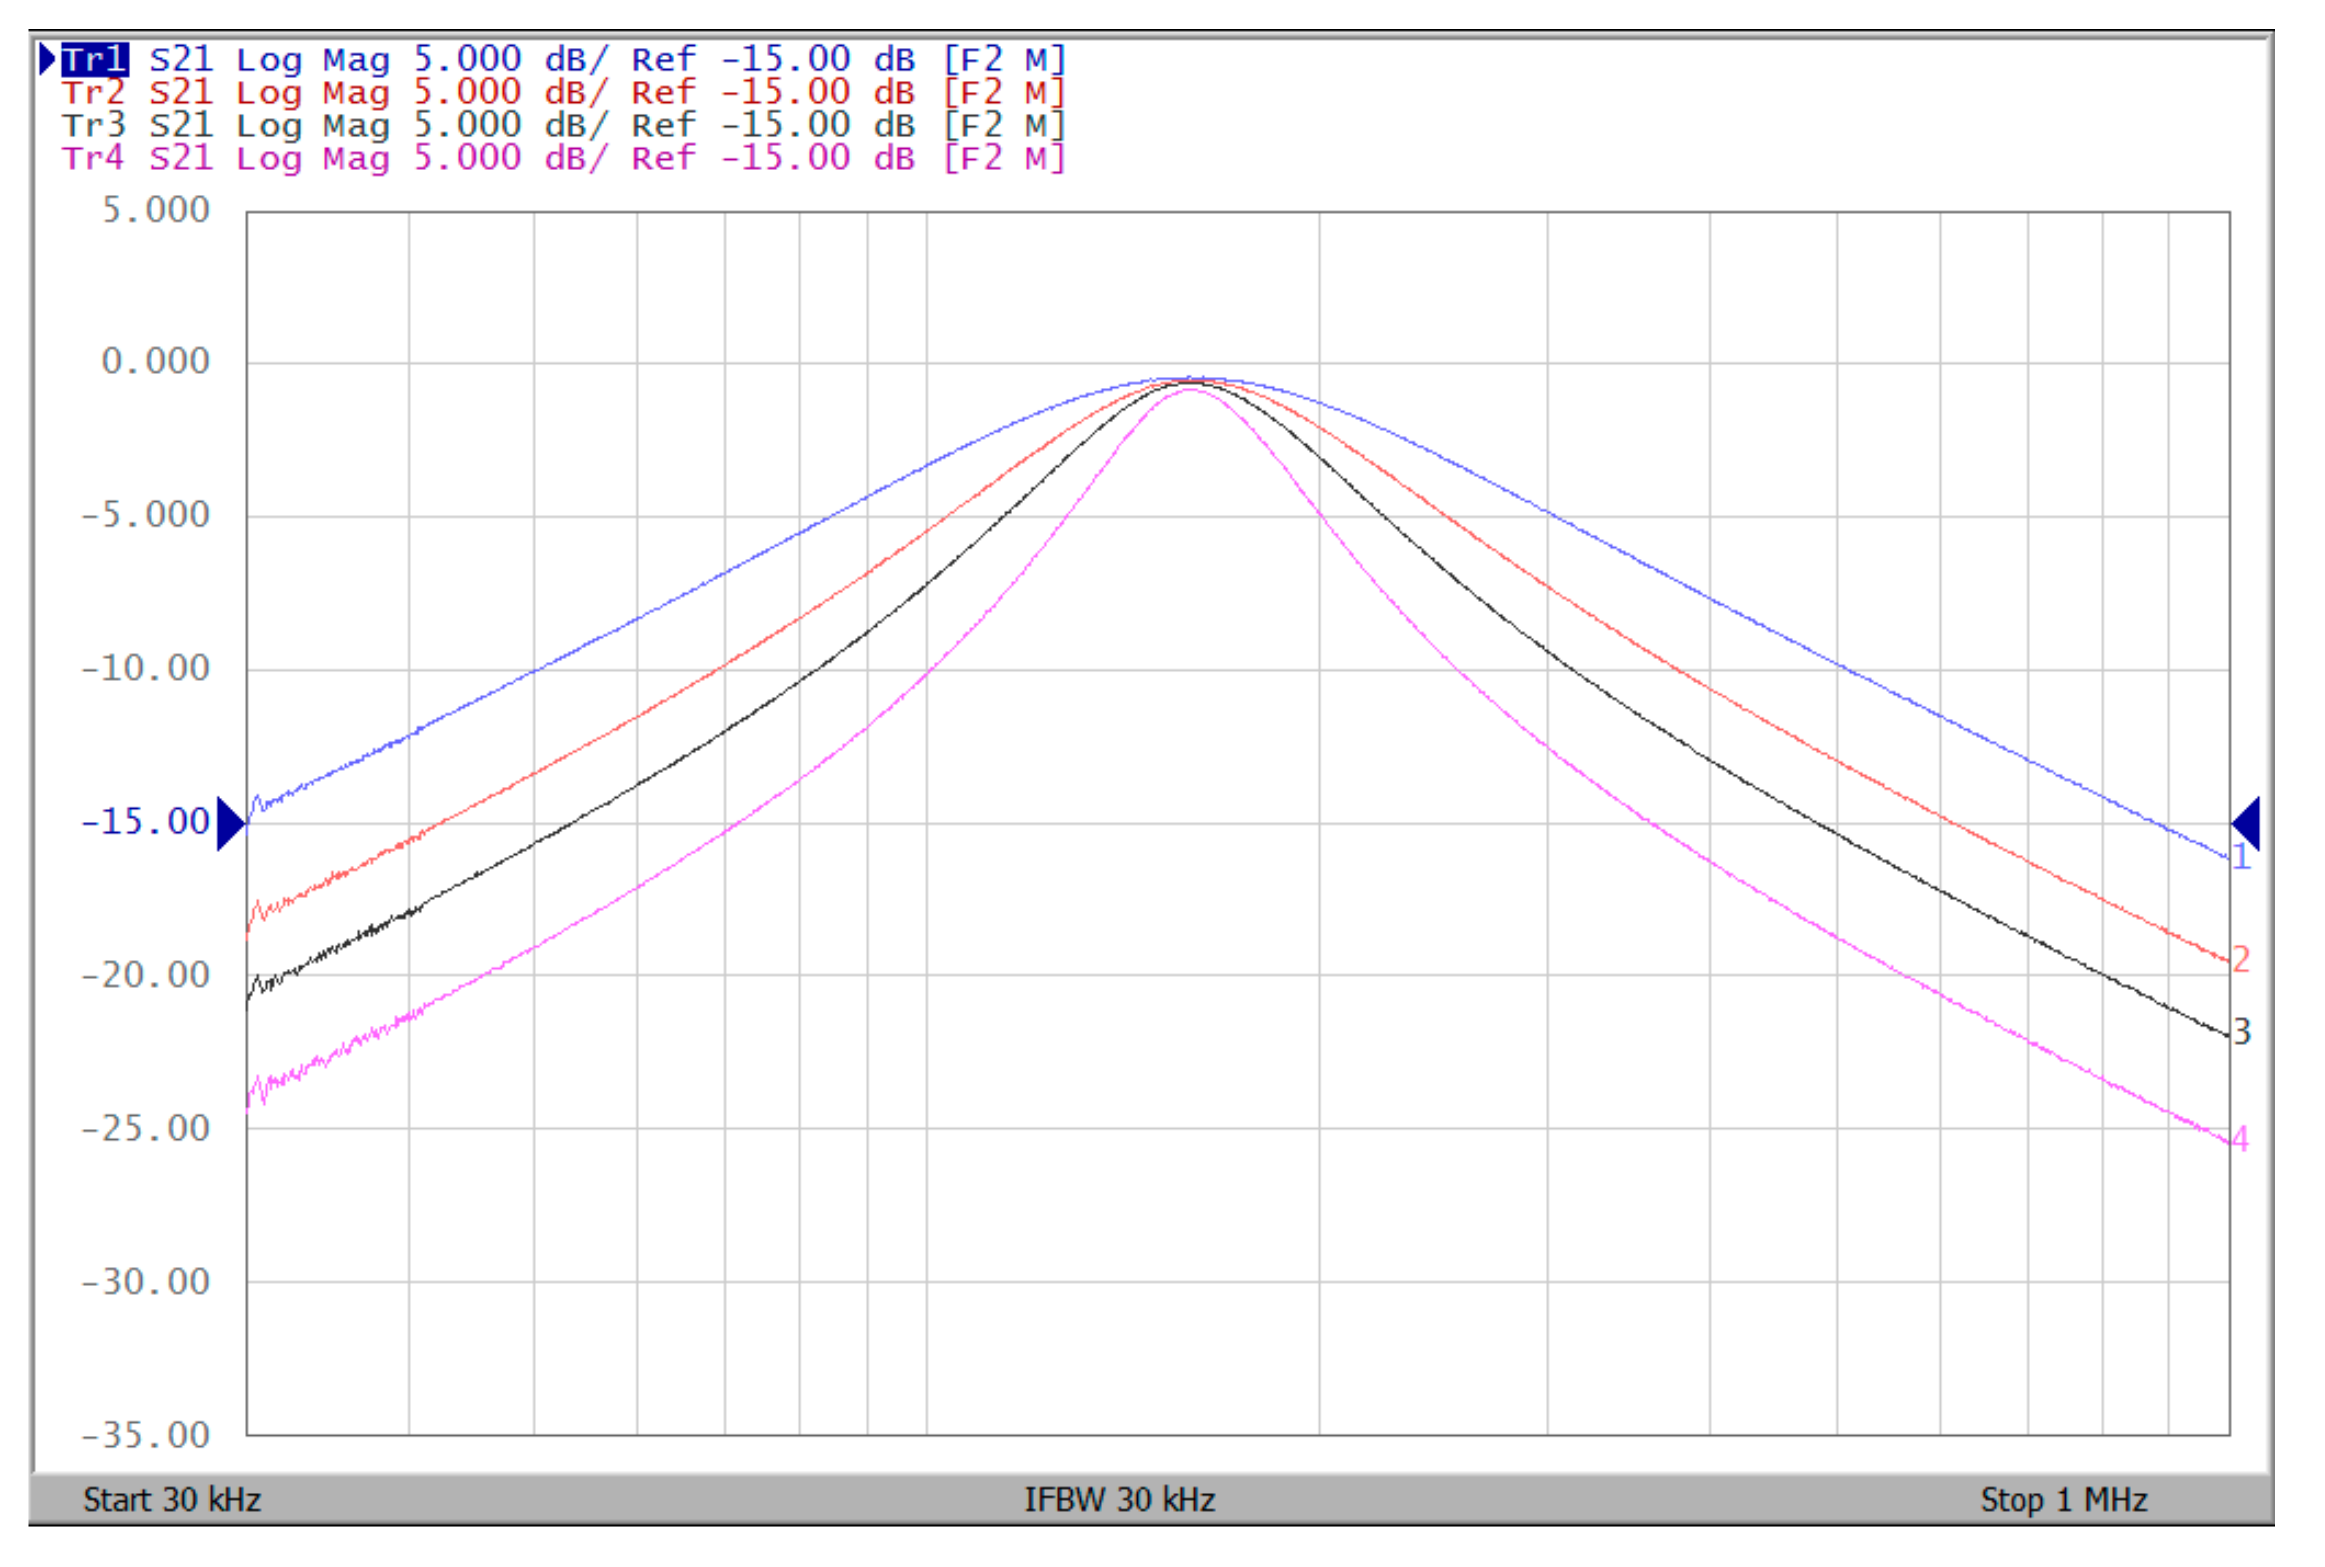Click the active trace triangle indicator beside Tr1
2325x1567 pixels.
click(x=47, y=60)
